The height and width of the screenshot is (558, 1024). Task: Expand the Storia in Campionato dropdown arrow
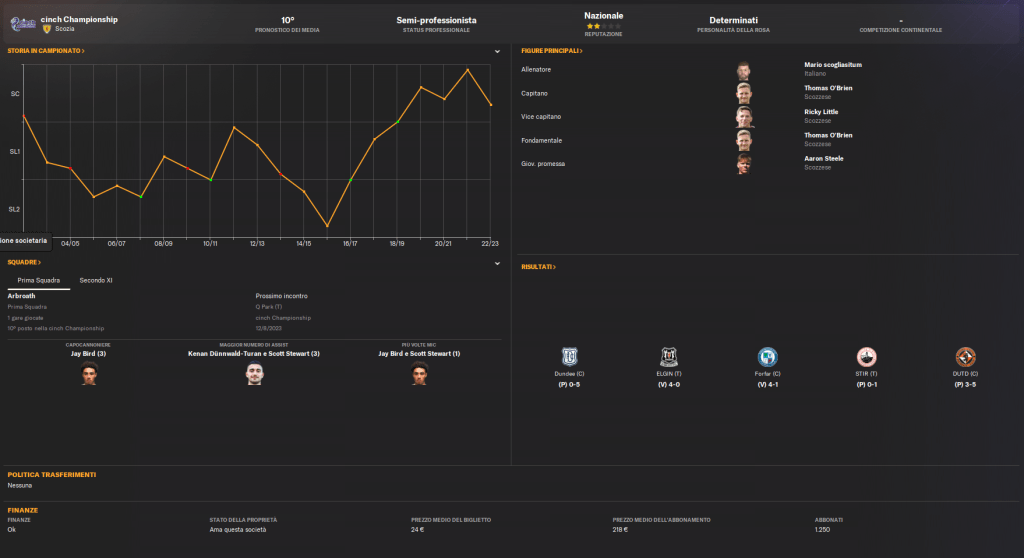point(497,51)
